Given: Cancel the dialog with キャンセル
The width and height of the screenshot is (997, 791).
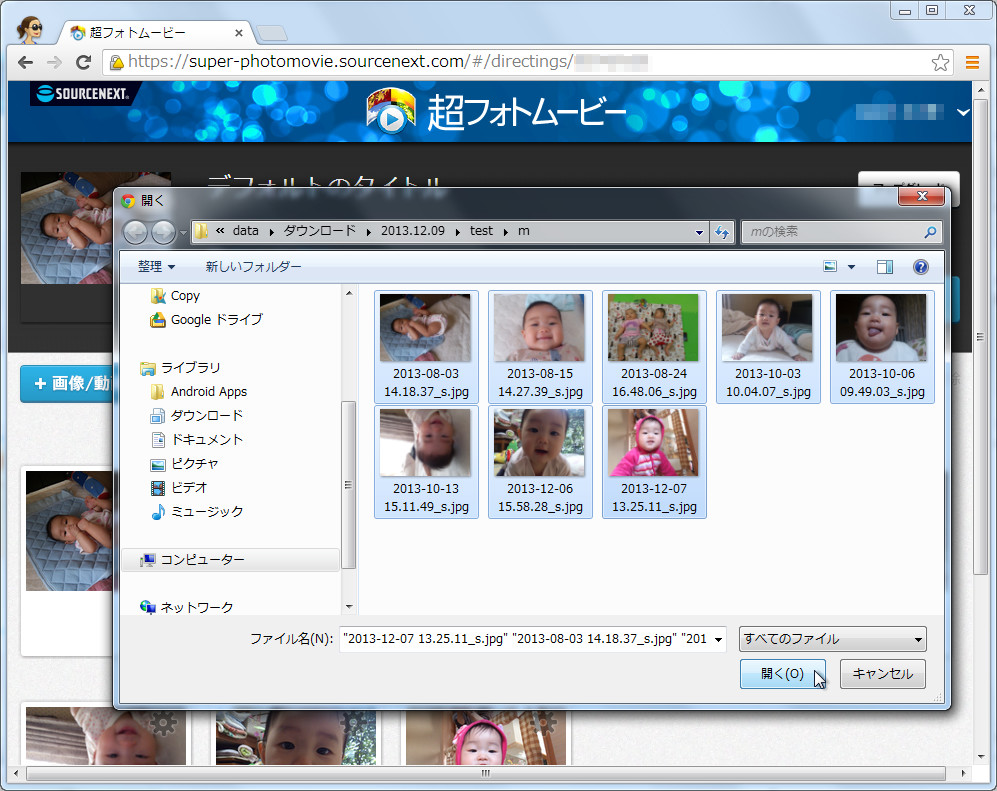Looking at the screenshot, I should click(x=882, y=673).
